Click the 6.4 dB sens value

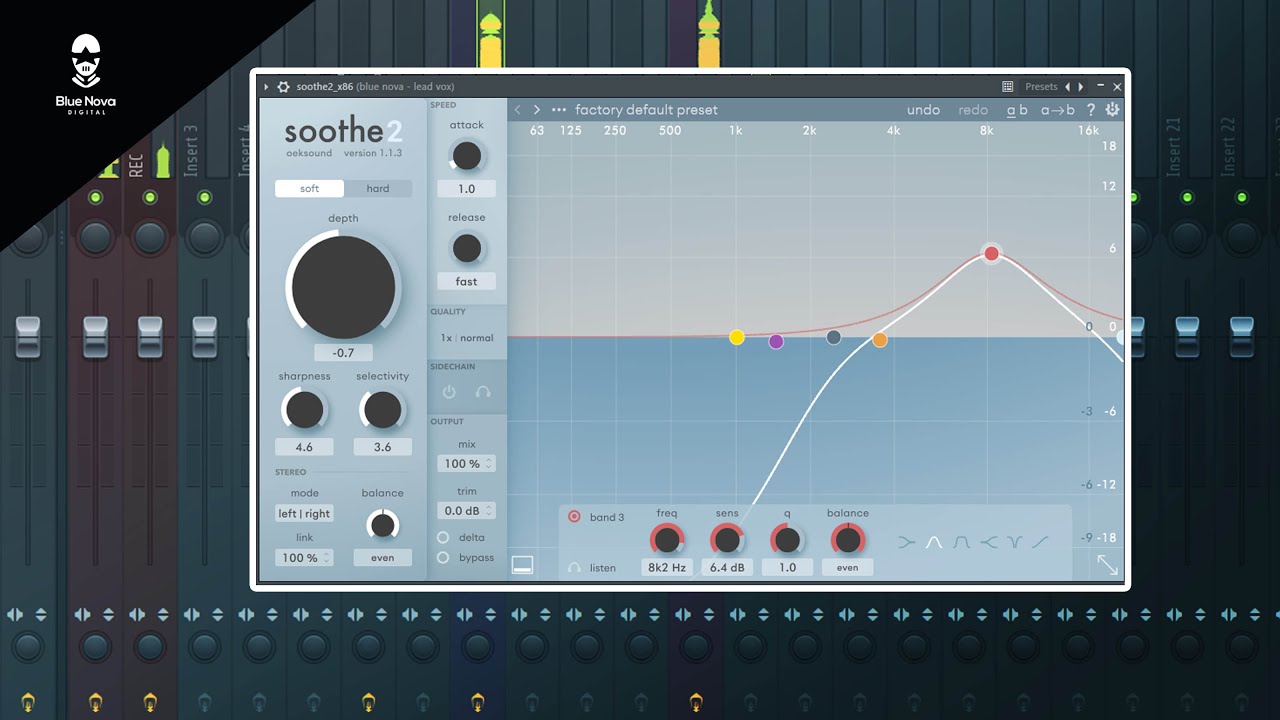click(727, 567)
